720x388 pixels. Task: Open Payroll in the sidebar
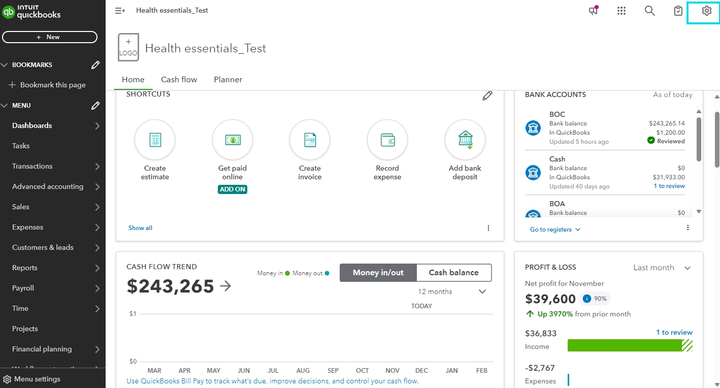[x=23, y=288]
